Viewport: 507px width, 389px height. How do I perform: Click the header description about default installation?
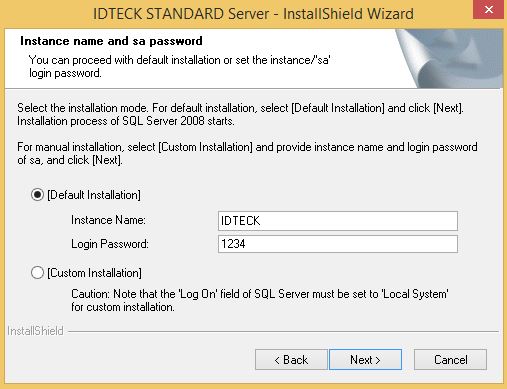click(x=180, y=66)
